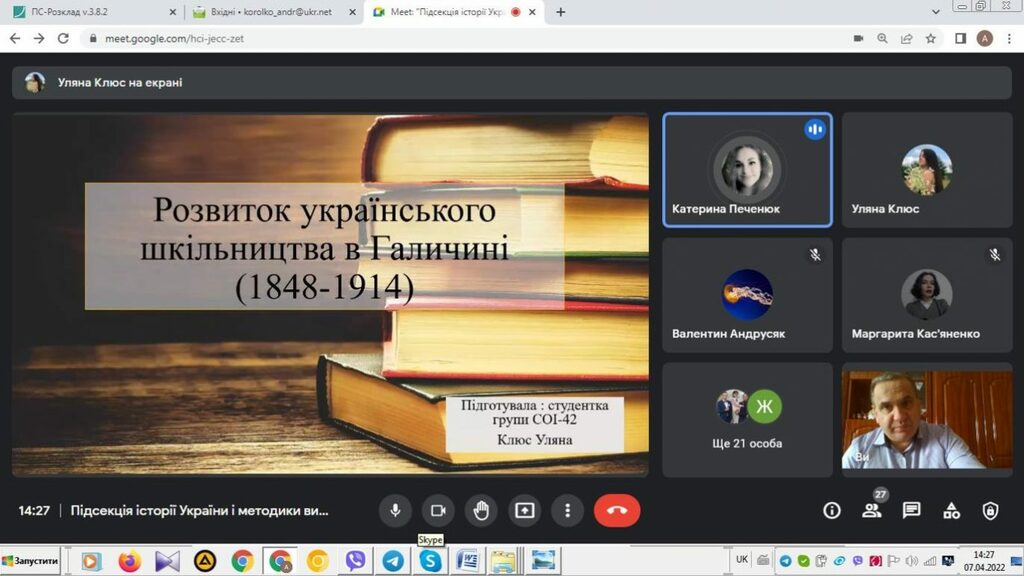Select Катерина Печенюк's video tile
Screen dimensions: 1024x576
click(747, 170)
